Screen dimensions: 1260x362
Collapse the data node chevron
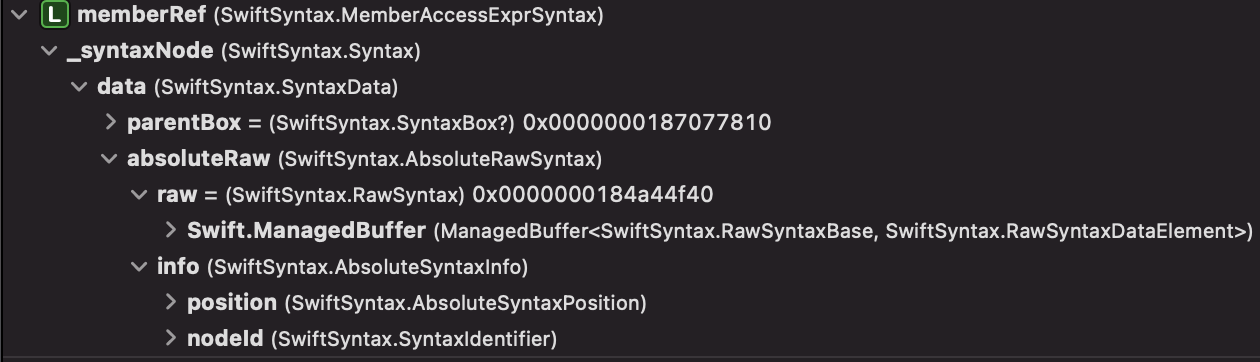pos(79,87)
